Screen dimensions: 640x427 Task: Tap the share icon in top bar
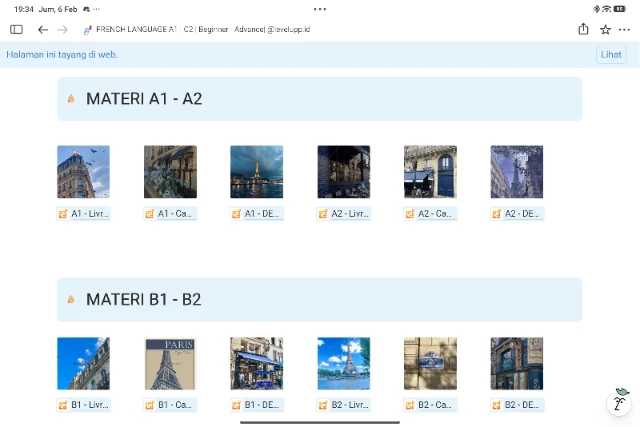coord(583,30)
